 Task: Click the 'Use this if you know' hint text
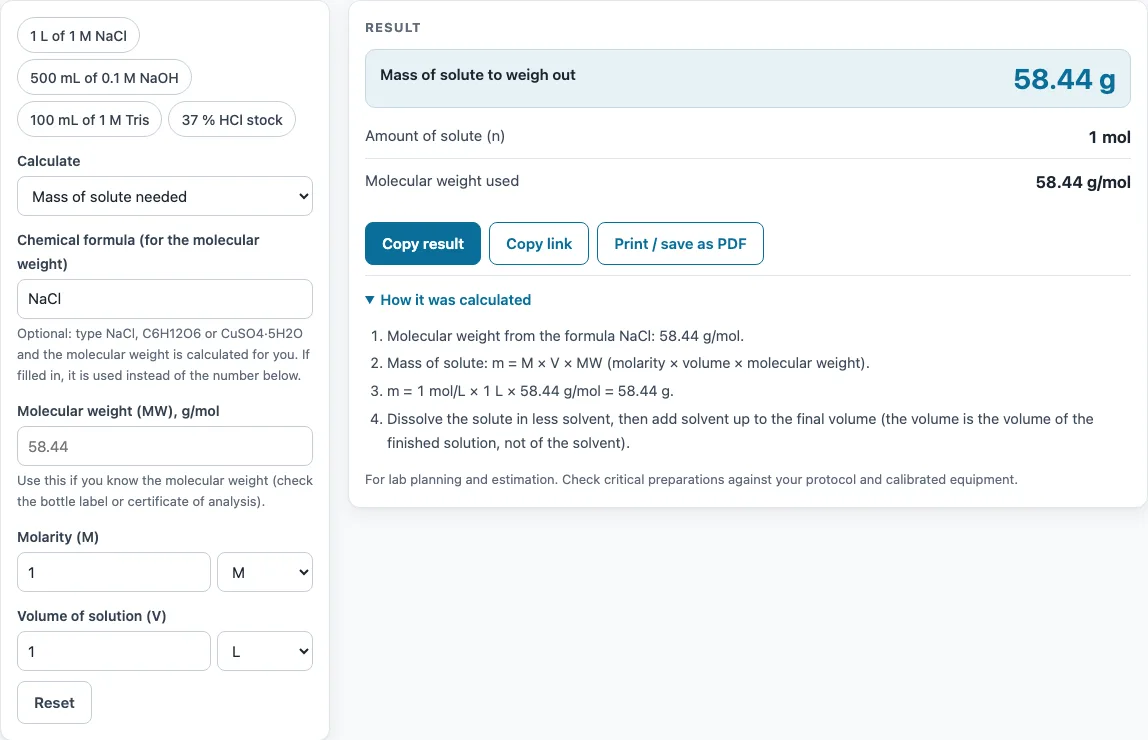click(x=165, y=491)
